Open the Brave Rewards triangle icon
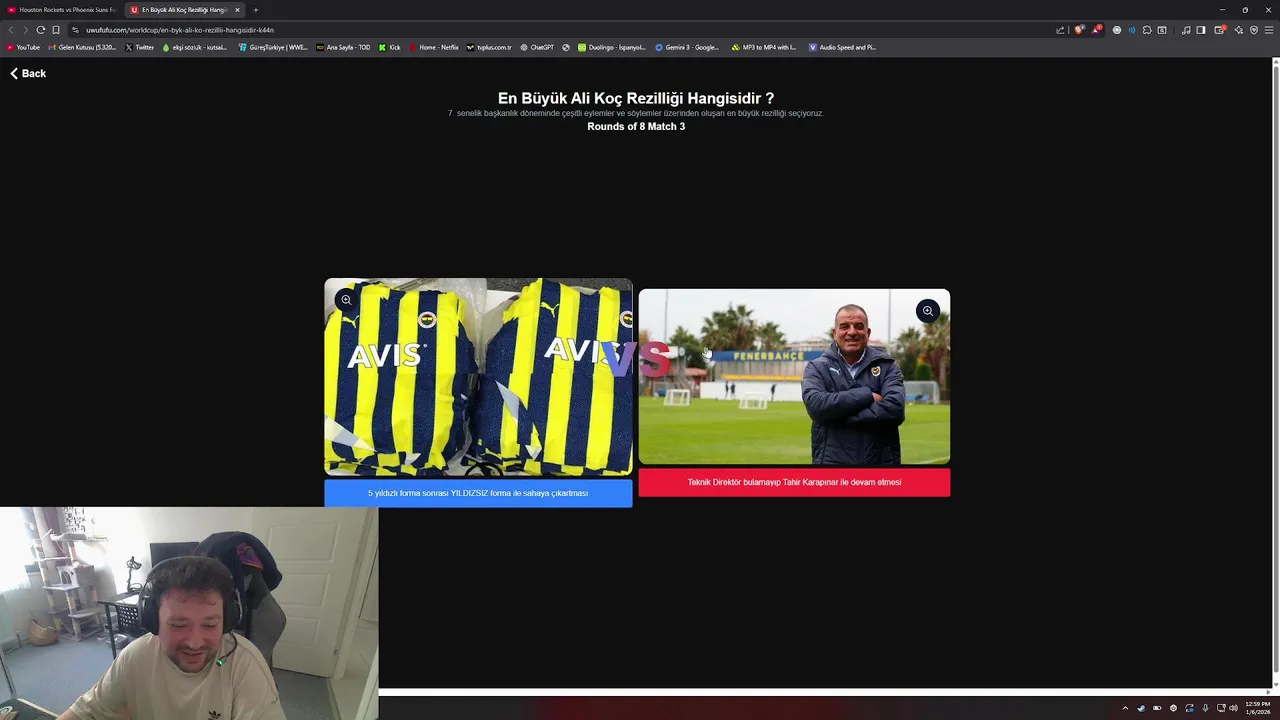Screen dimensions: 1280x720 1096,30
